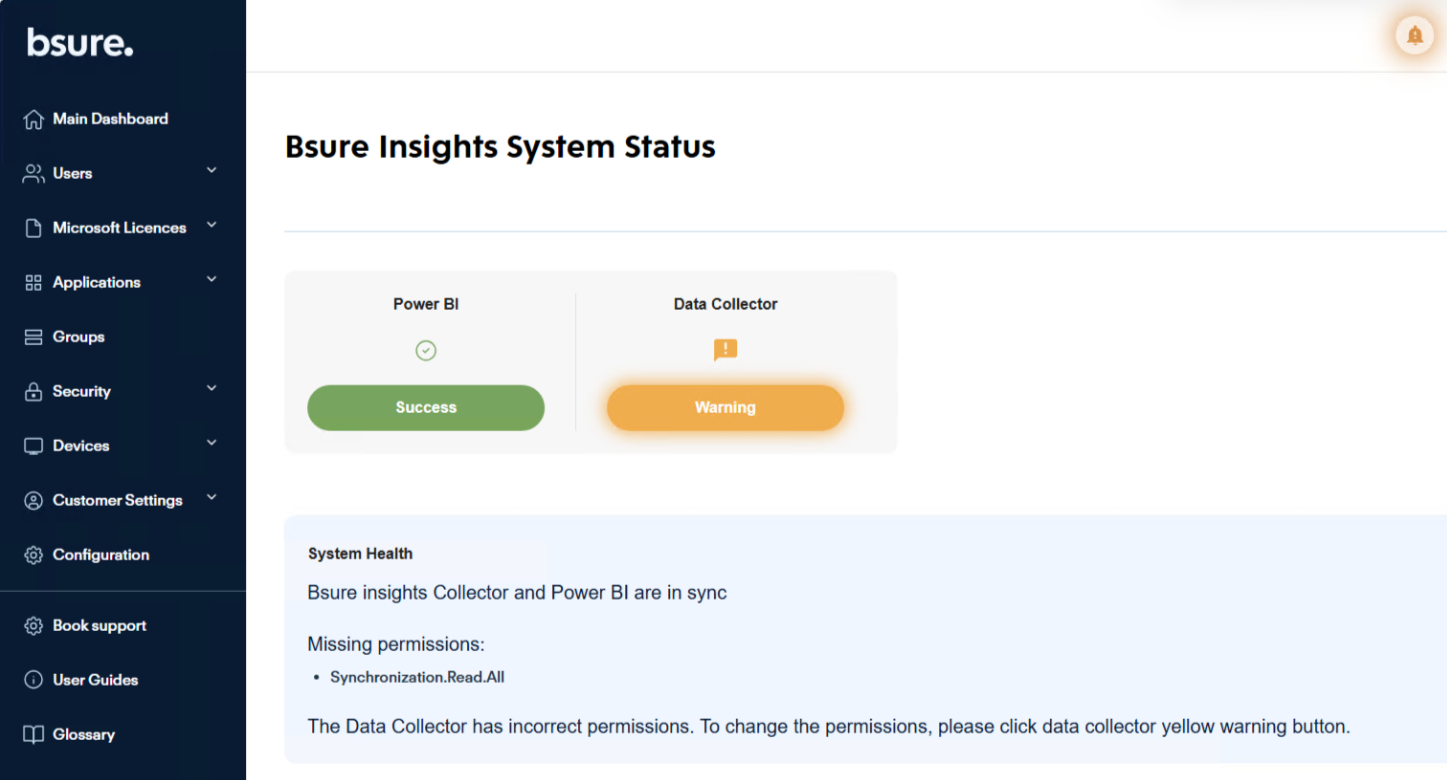
Task: Click the Groups icon in sidebar
Action: click(34, 337)
